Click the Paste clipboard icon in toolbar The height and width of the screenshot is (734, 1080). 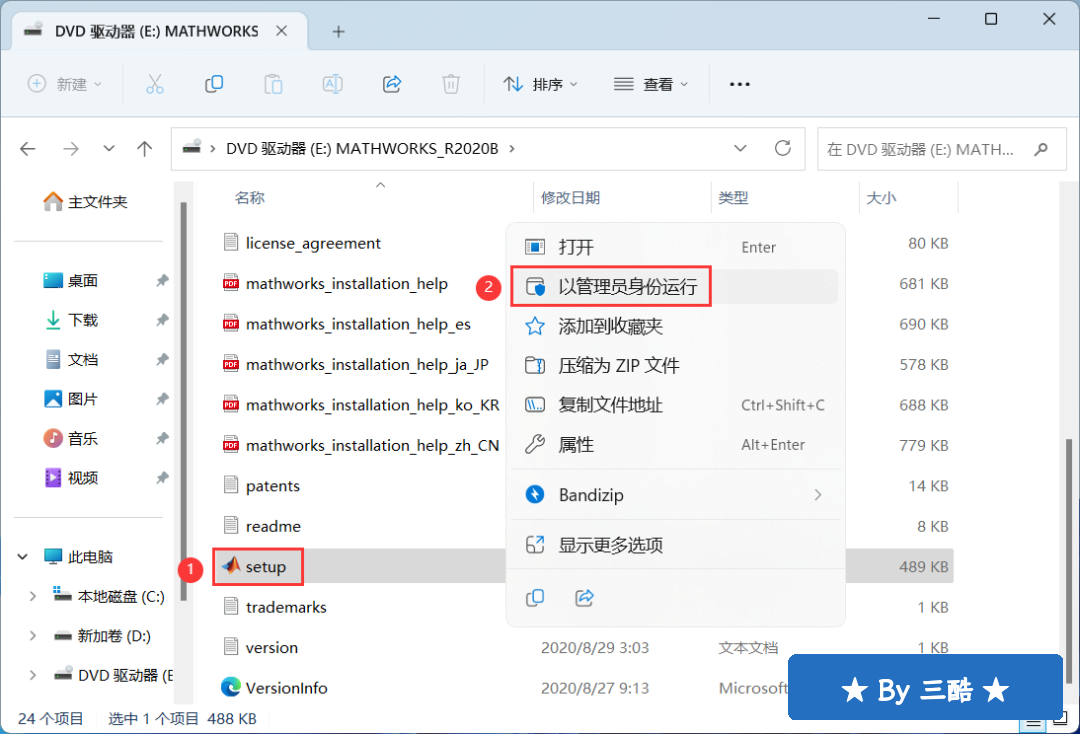pyautogui.click(x=273, y=84)
